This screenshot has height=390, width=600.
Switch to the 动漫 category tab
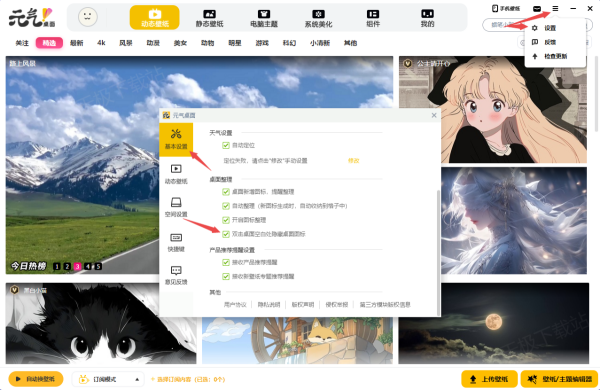(x=153, y=43)
